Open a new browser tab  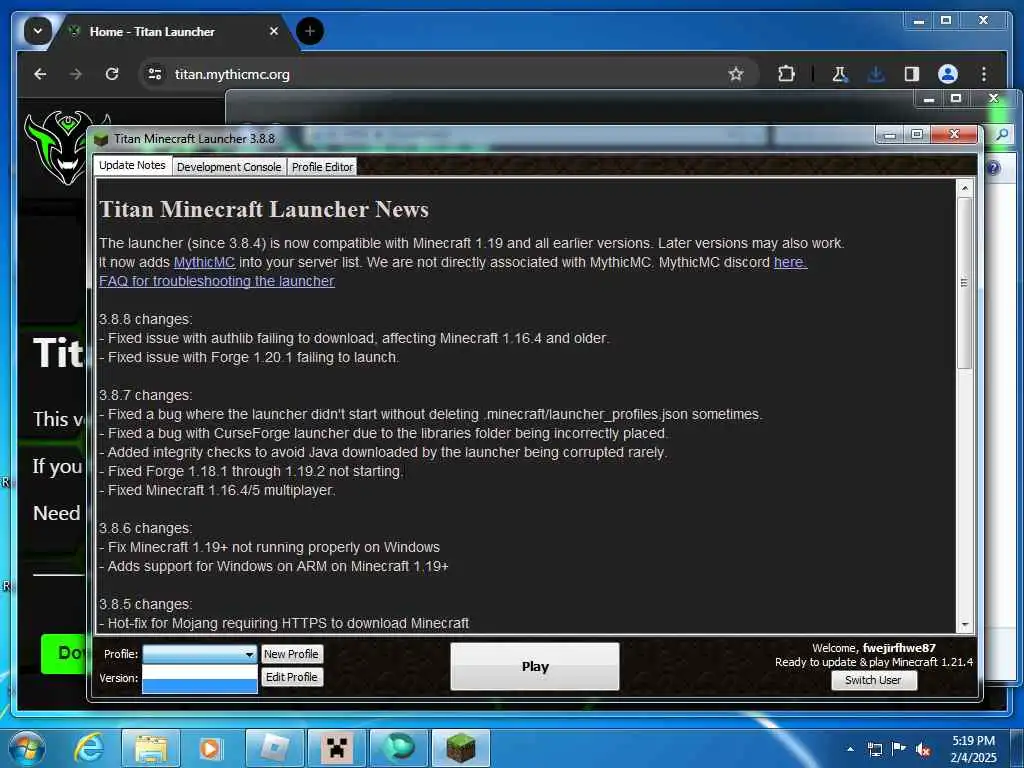tap(310, 31)
